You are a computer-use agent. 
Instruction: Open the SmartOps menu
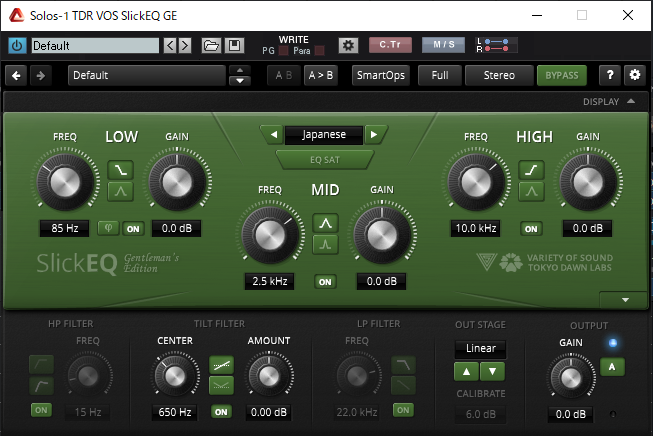[381, 75]
